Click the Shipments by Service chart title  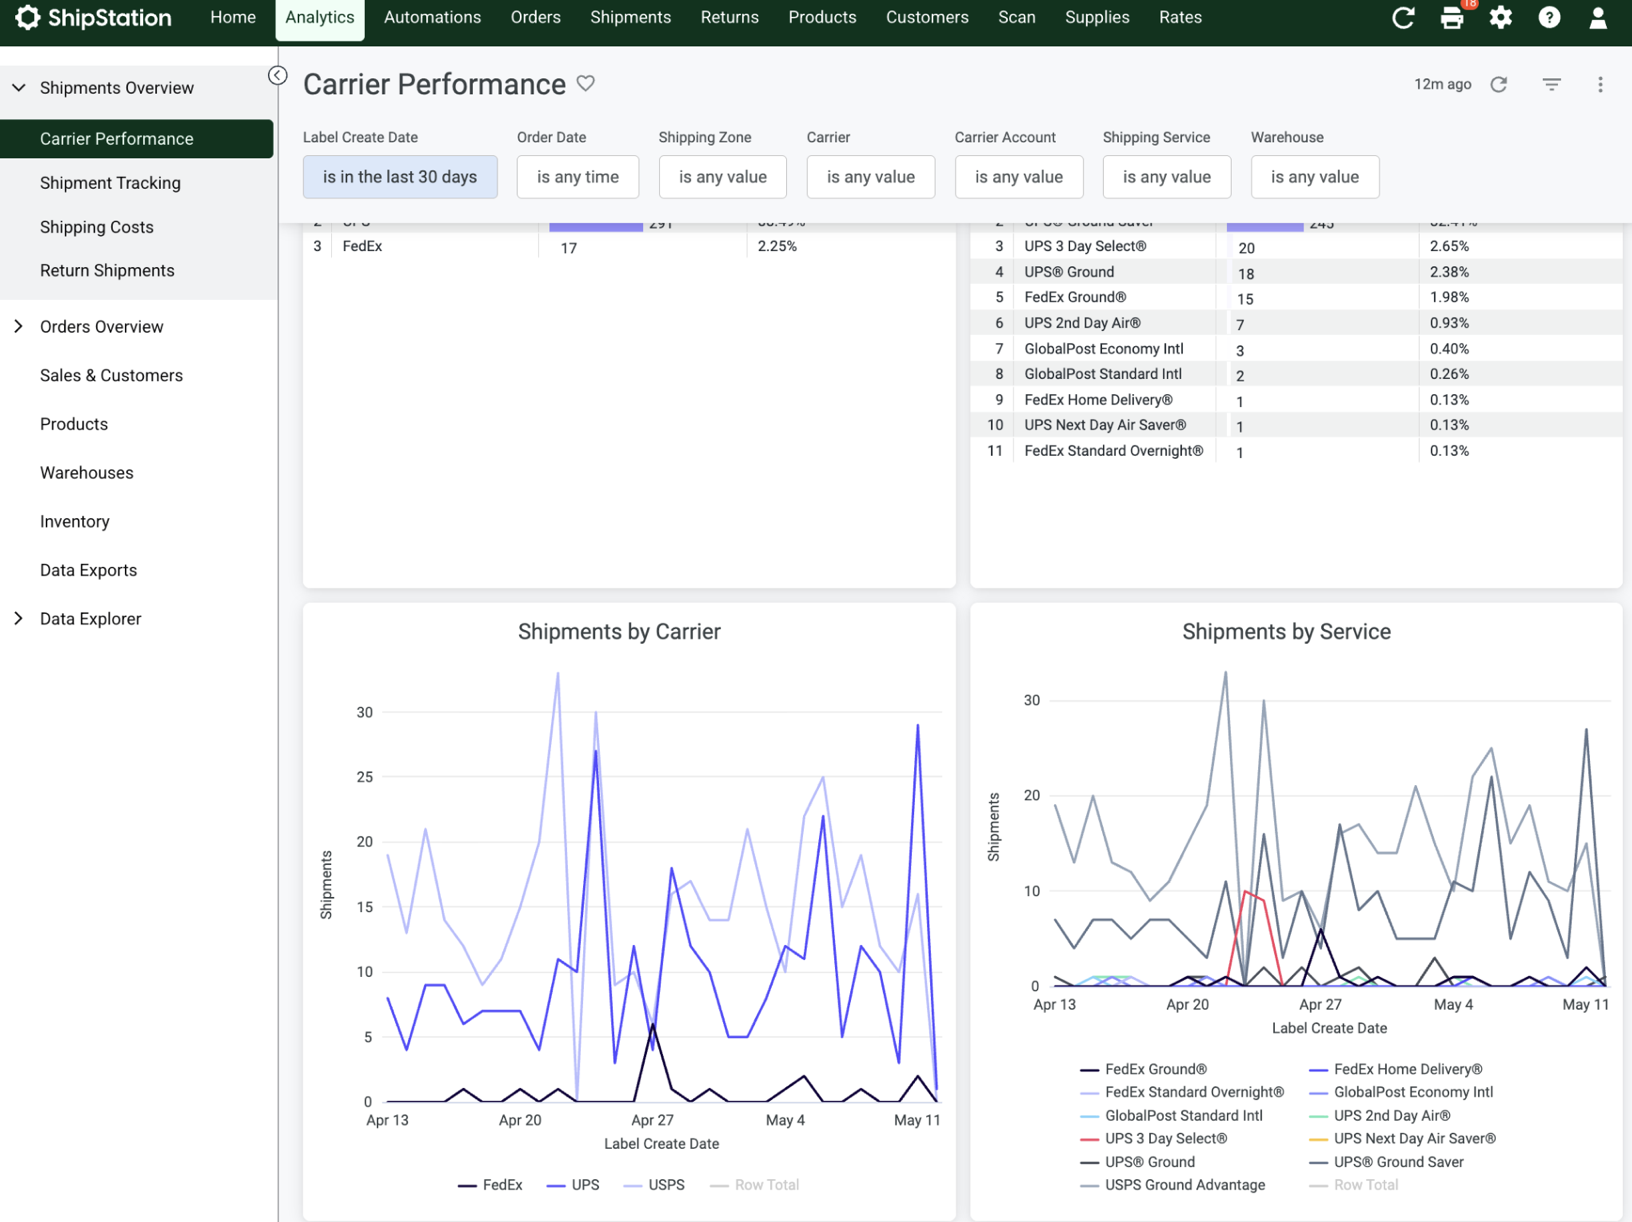(x=1286, y=632)
